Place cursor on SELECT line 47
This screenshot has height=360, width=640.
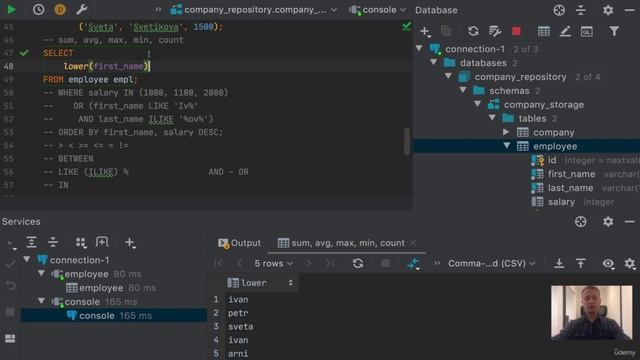(x=58, y=53)
